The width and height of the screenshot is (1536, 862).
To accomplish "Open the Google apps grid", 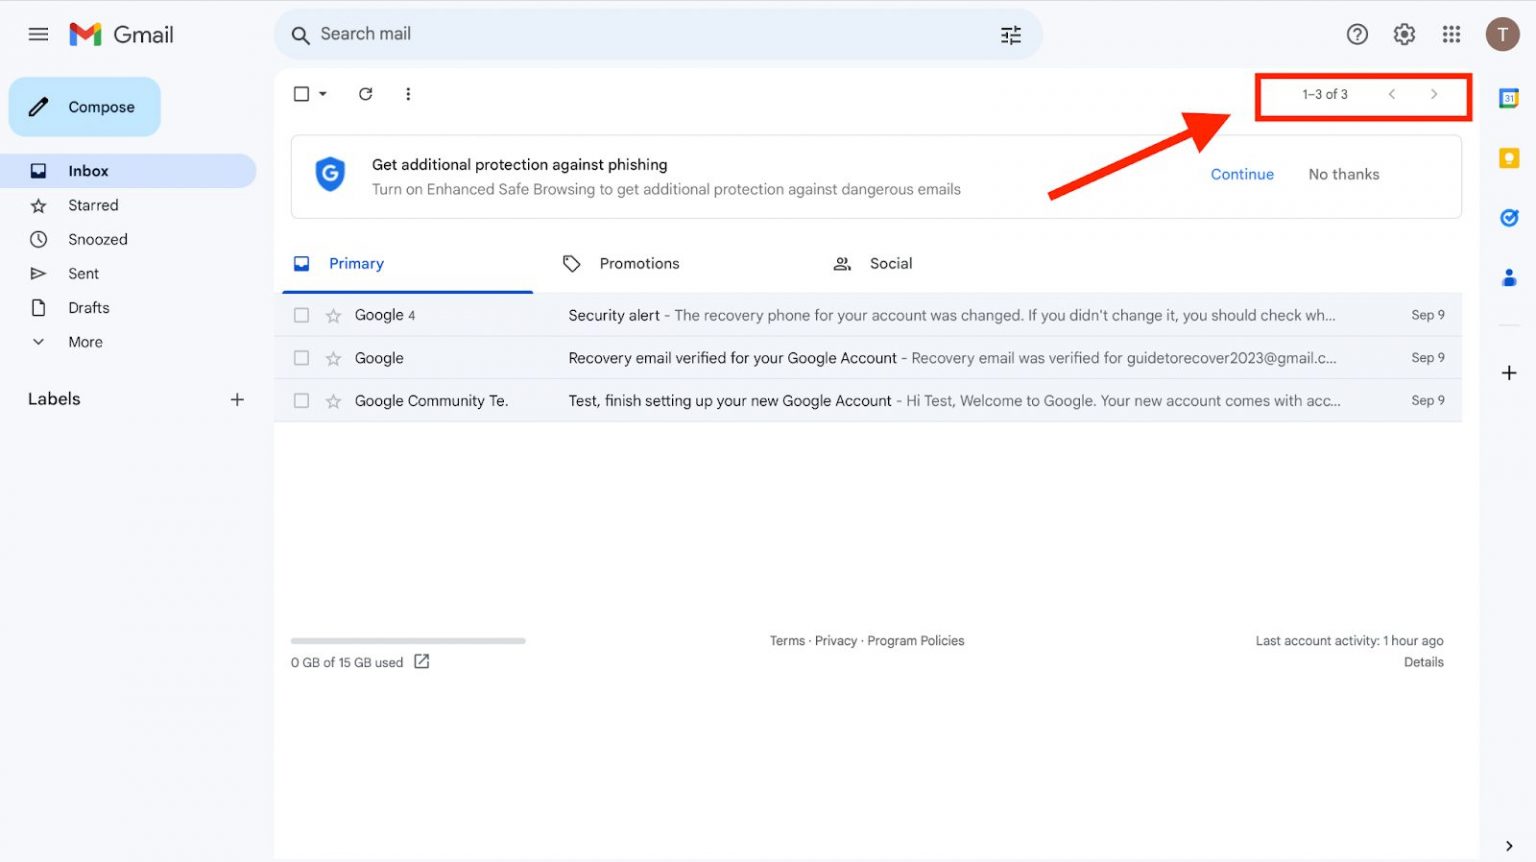I will point(1452,33).
